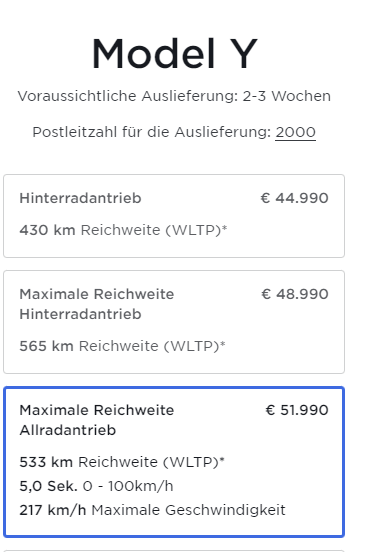Click the Model Y heading
Screen dimensions: 369x552
point(174,54)
